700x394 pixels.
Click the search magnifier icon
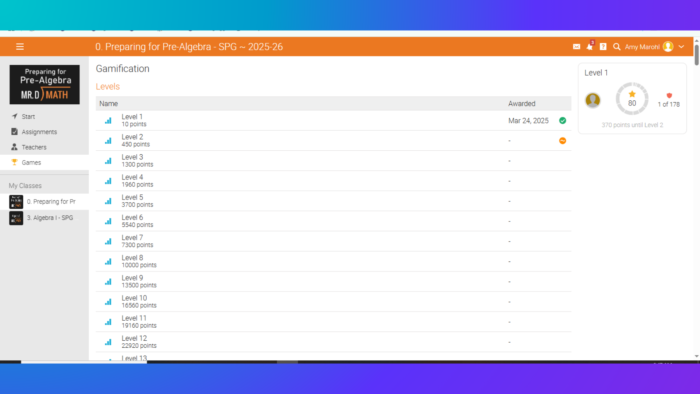click(x=617, y=46)
